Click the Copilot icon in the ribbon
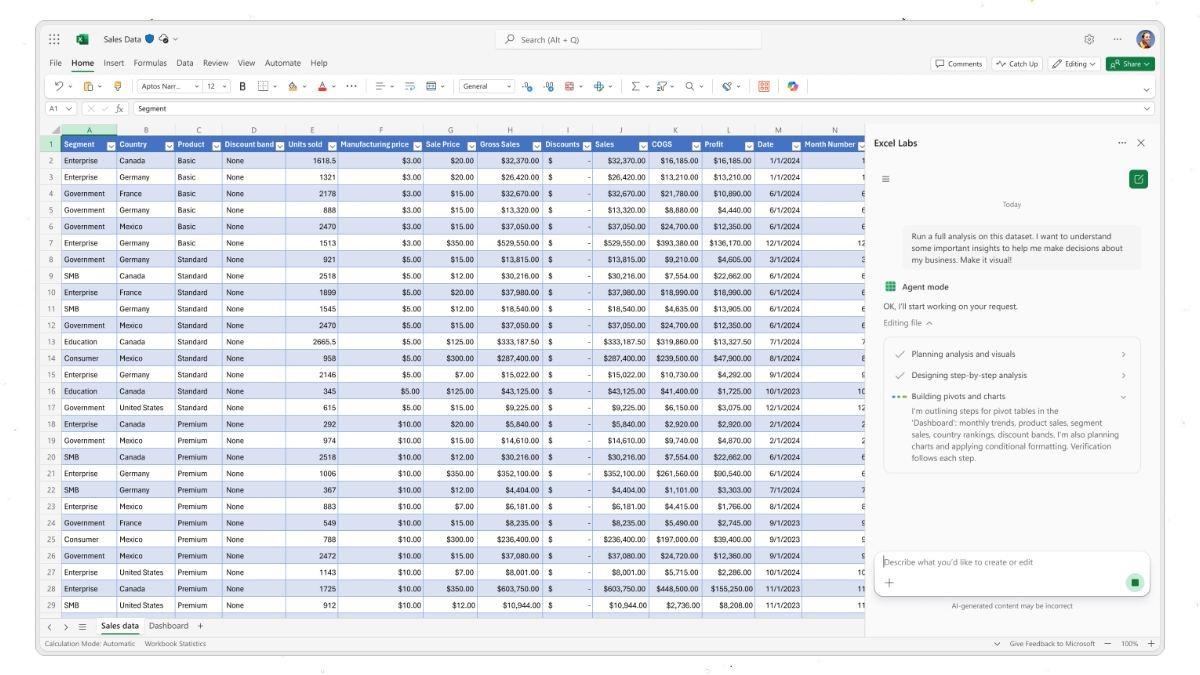The width and height of the screenshot is (1200, 675). coord(792,87)
